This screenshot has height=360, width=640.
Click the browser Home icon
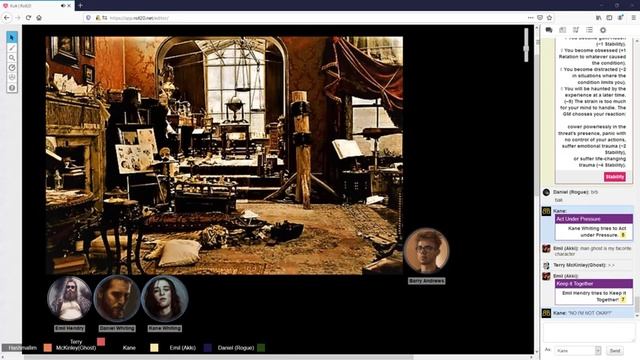tap(39, 18)
